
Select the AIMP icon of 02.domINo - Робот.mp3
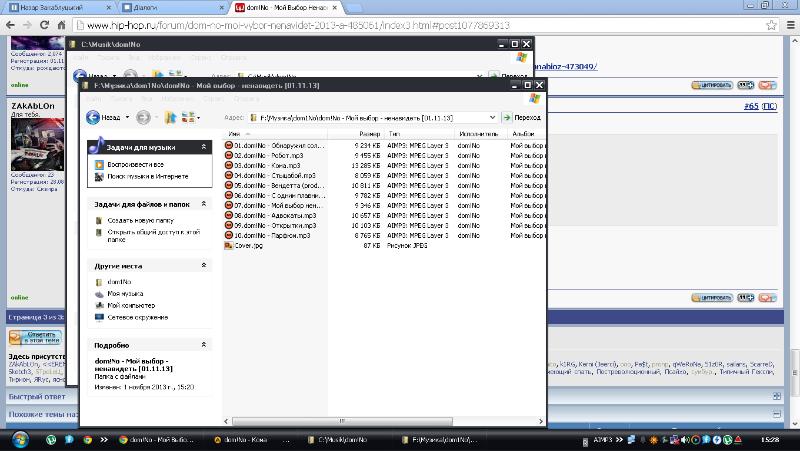(229, 156)
